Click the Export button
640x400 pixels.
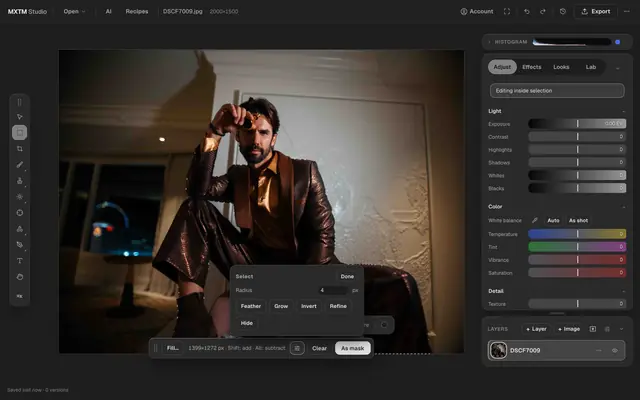click(x=596, y=11)
